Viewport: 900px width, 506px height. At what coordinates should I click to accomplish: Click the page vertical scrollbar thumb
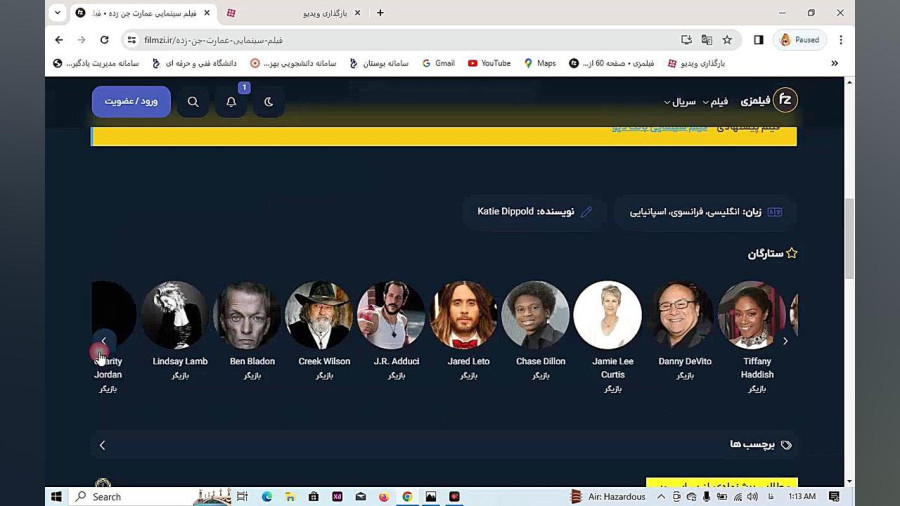coord(849,238)
